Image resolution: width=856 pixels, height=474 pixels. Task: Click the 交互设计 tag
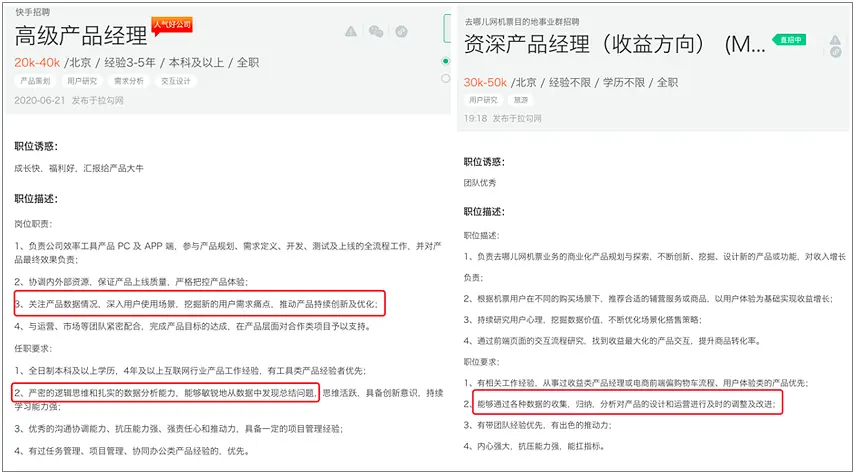[x=176, y=81]
